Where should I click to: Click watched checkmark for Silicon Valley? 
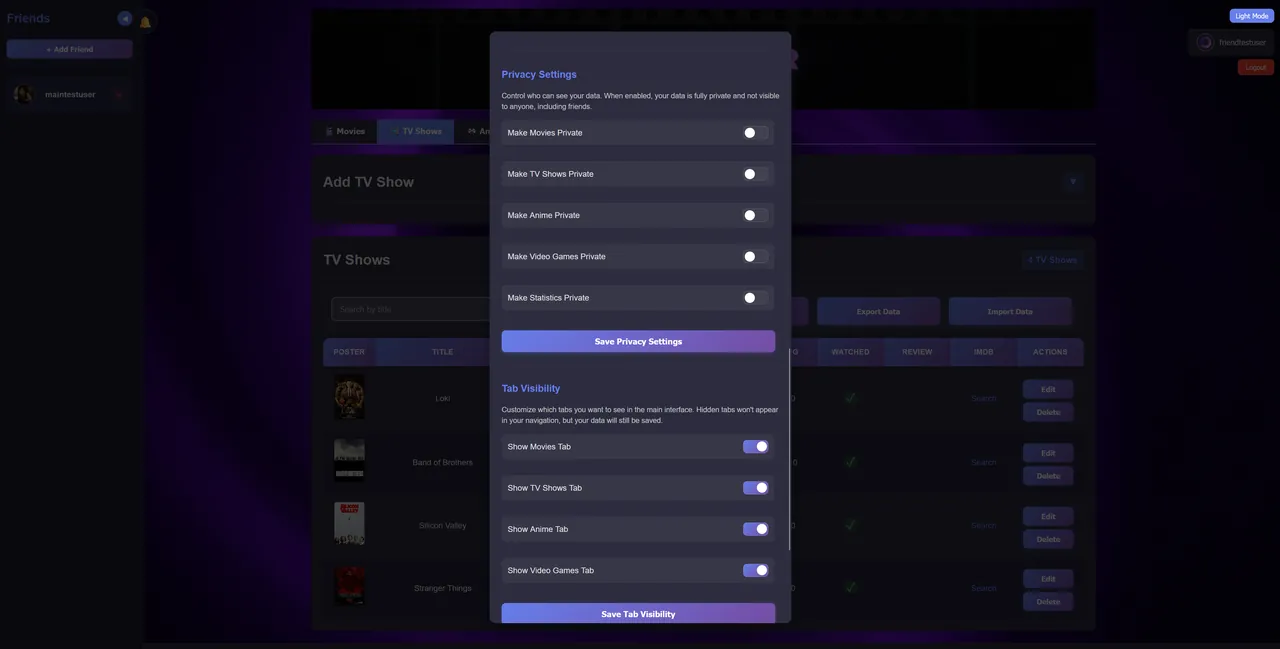[x=850, y=525]
